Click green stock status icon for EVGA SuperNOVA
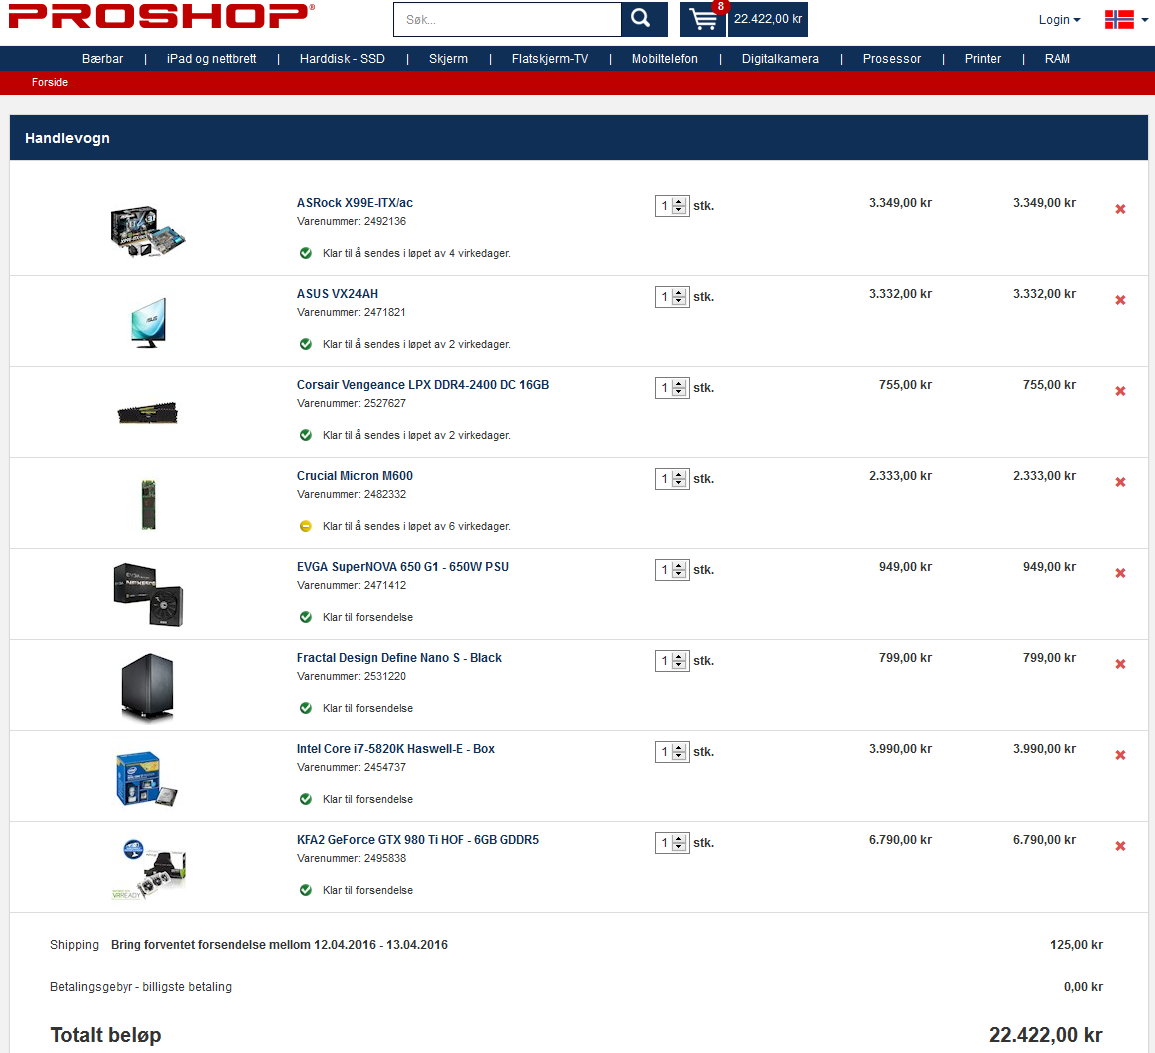Image resolution: width=1155 pixels, height=1053 pixels. coord(306,617)
